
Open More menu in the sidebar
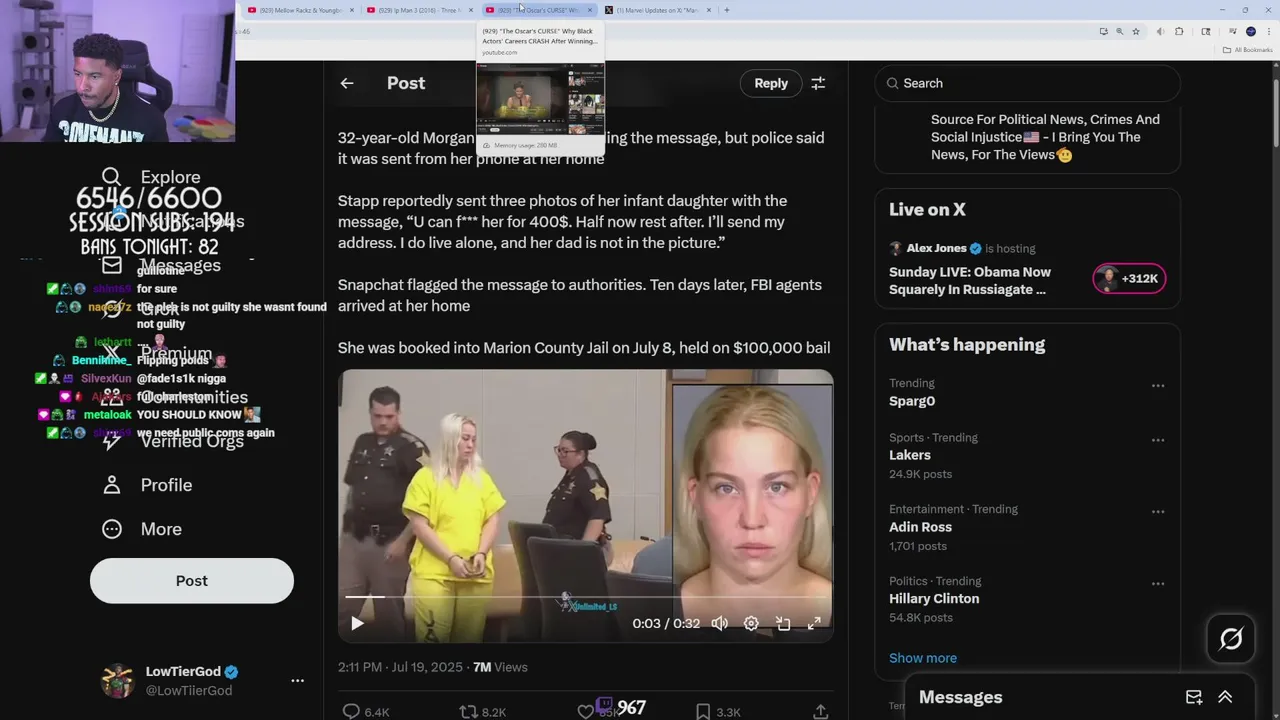[142, 529]
